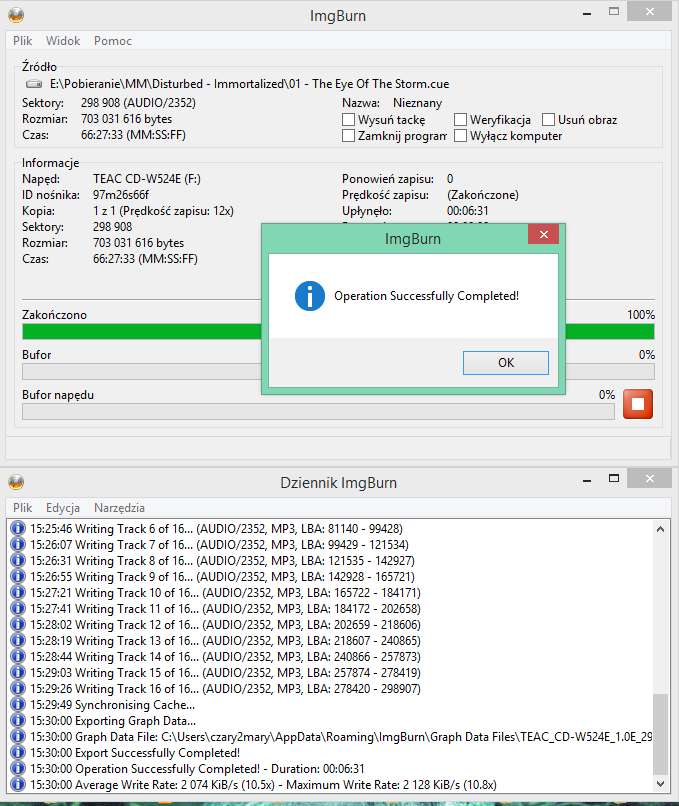Click the '298 908 (AUDIO/2352)' source sectors value
Image resolution: width=679 pixels, height=806 pixels.
[138, 103]
